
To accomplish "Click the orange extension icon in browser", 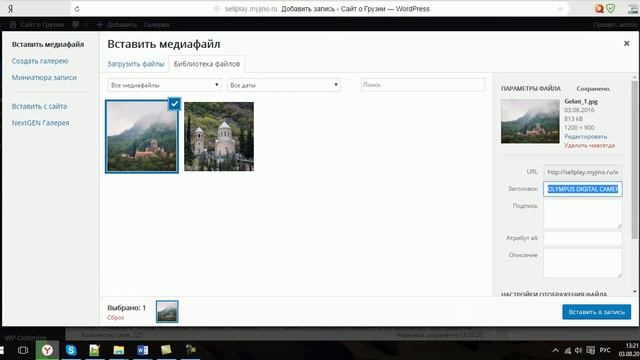I will tap(599, 9).
